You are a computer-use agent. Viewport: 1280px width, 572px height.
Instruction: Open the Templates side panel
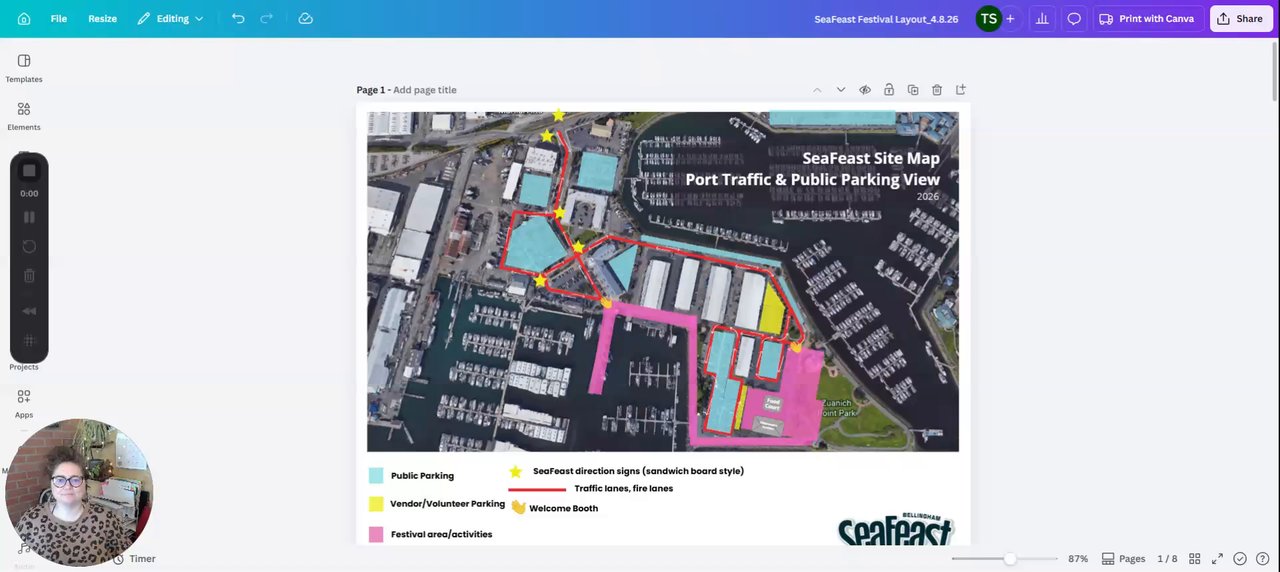tap(24, 68)
